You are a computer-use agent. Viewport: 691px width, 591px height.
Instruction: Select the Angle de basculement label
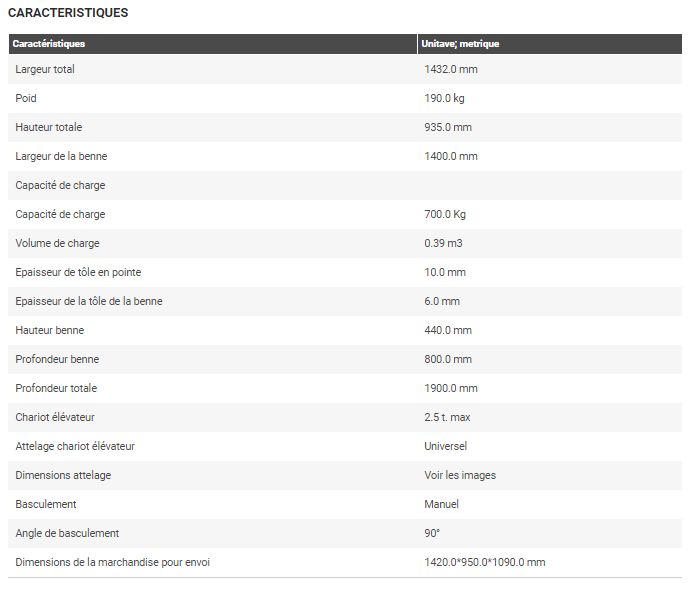(x=67, y=533)
